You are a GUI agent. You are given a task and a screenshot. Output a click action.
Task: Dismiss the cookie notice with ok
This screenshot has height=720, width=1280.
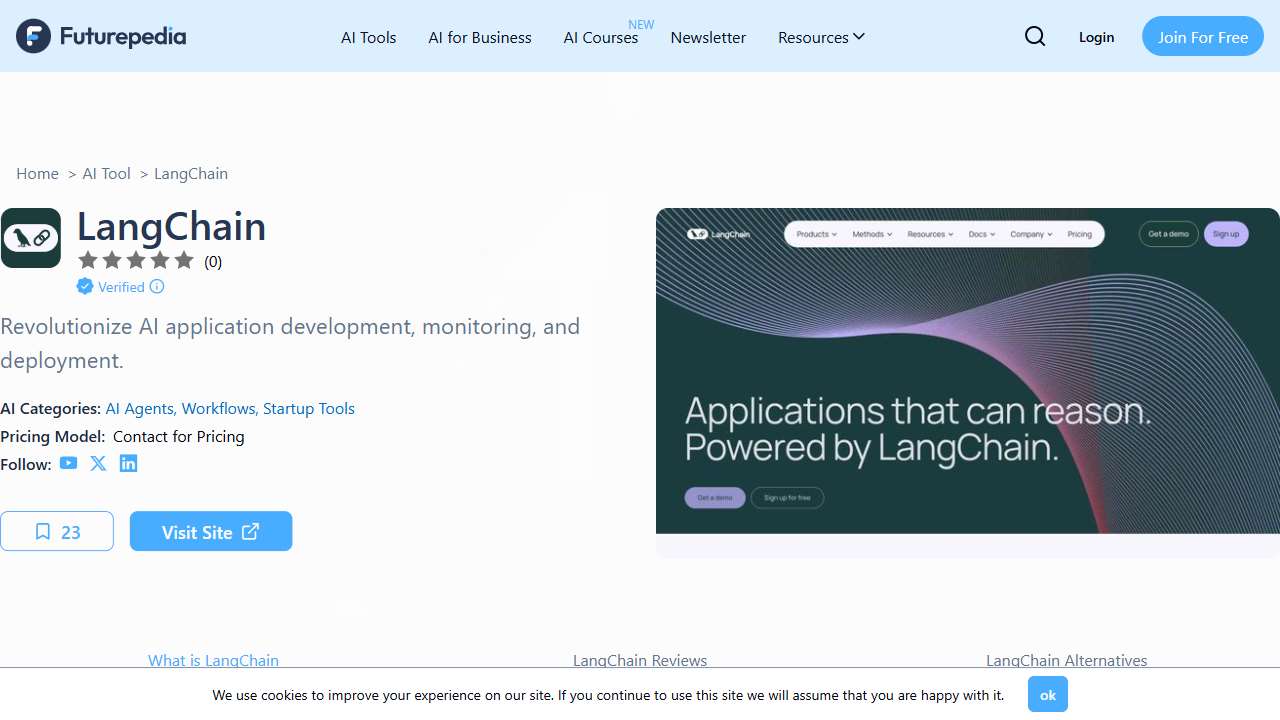point(1047,694)
